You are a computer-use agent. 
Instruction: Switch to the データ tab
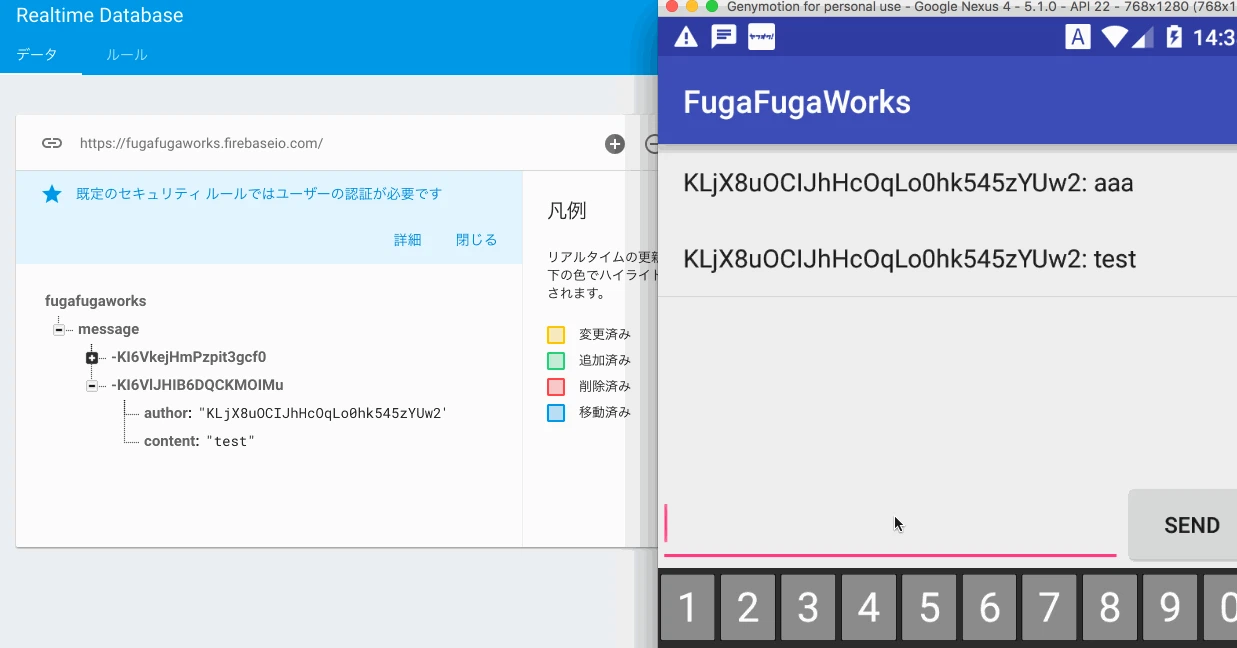point(36,55)
